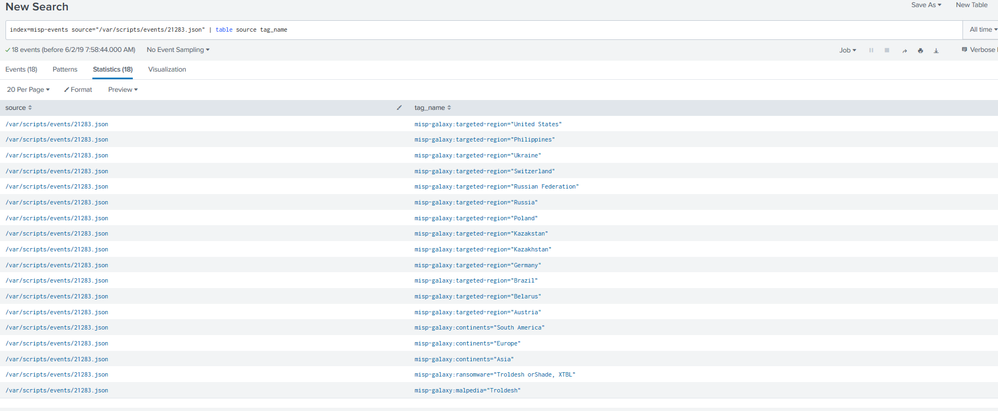The width and height of the screenshot is (998, 411).
Task: Select the continents="South America" cell
Action: [x=479, y=328]
